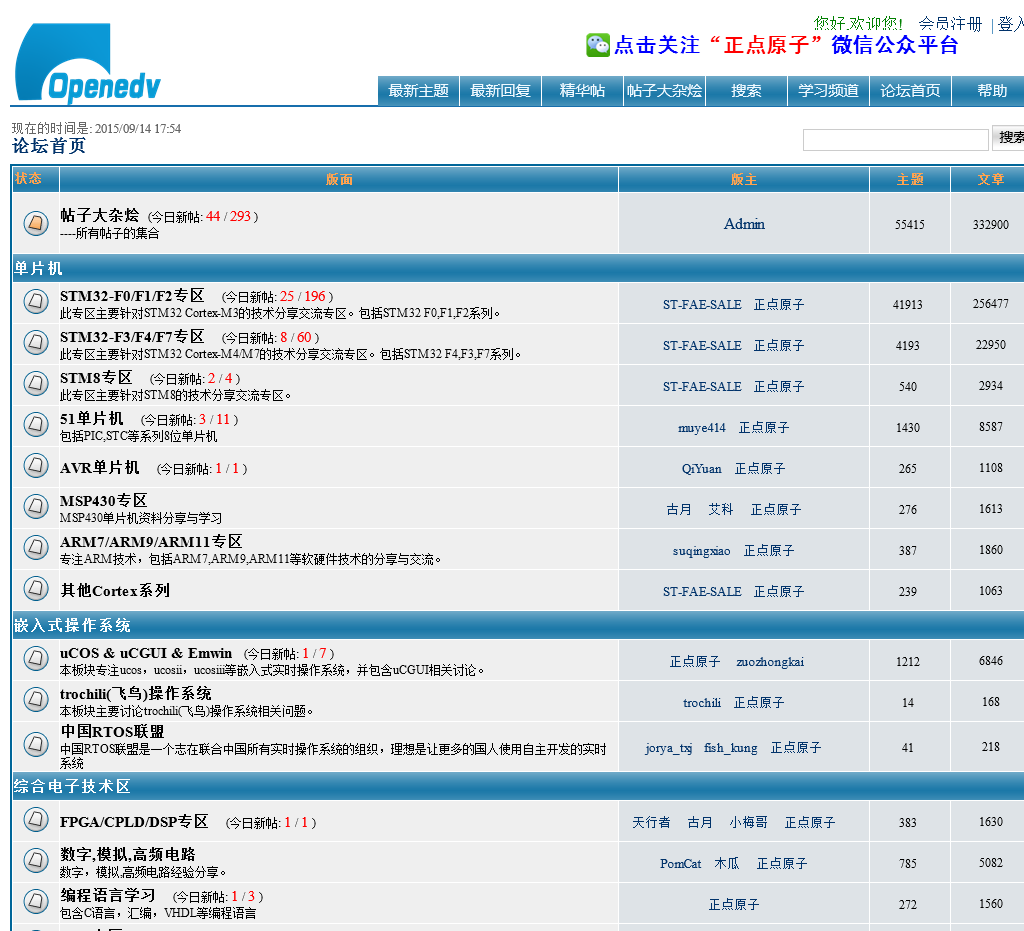1024x931 pixels.
Task: Click status icon for 帖子大杂烩 board
Action: [36, 223]
